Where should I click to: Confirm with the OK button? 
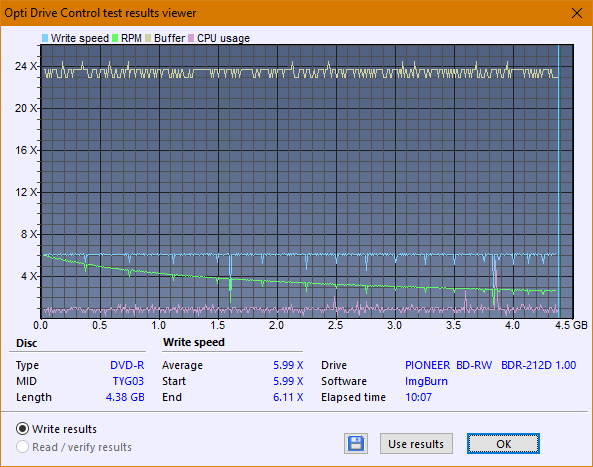tap(503, 444)
